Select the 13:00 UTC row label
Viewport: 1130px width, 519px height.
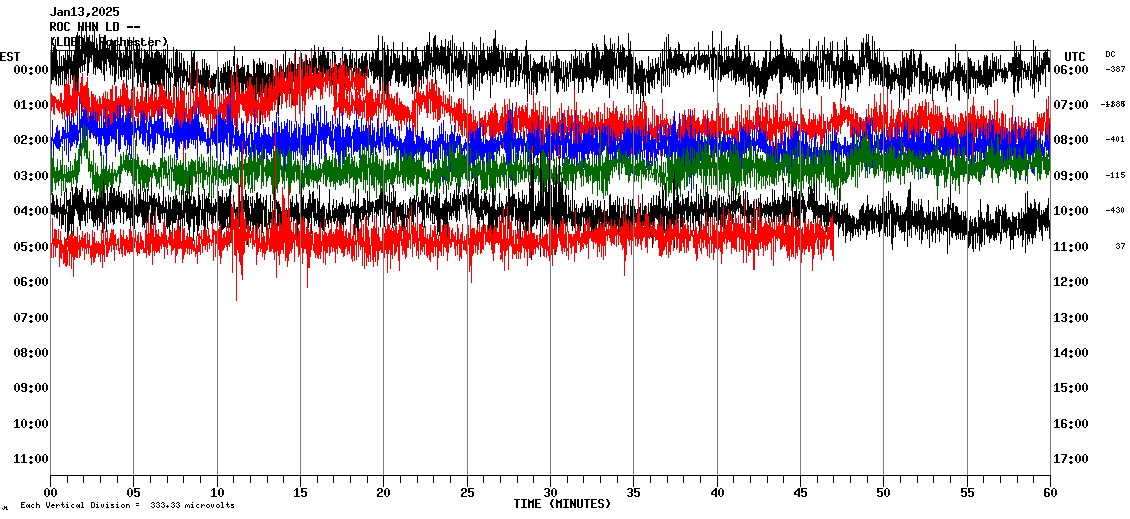tap(1071, 318)
